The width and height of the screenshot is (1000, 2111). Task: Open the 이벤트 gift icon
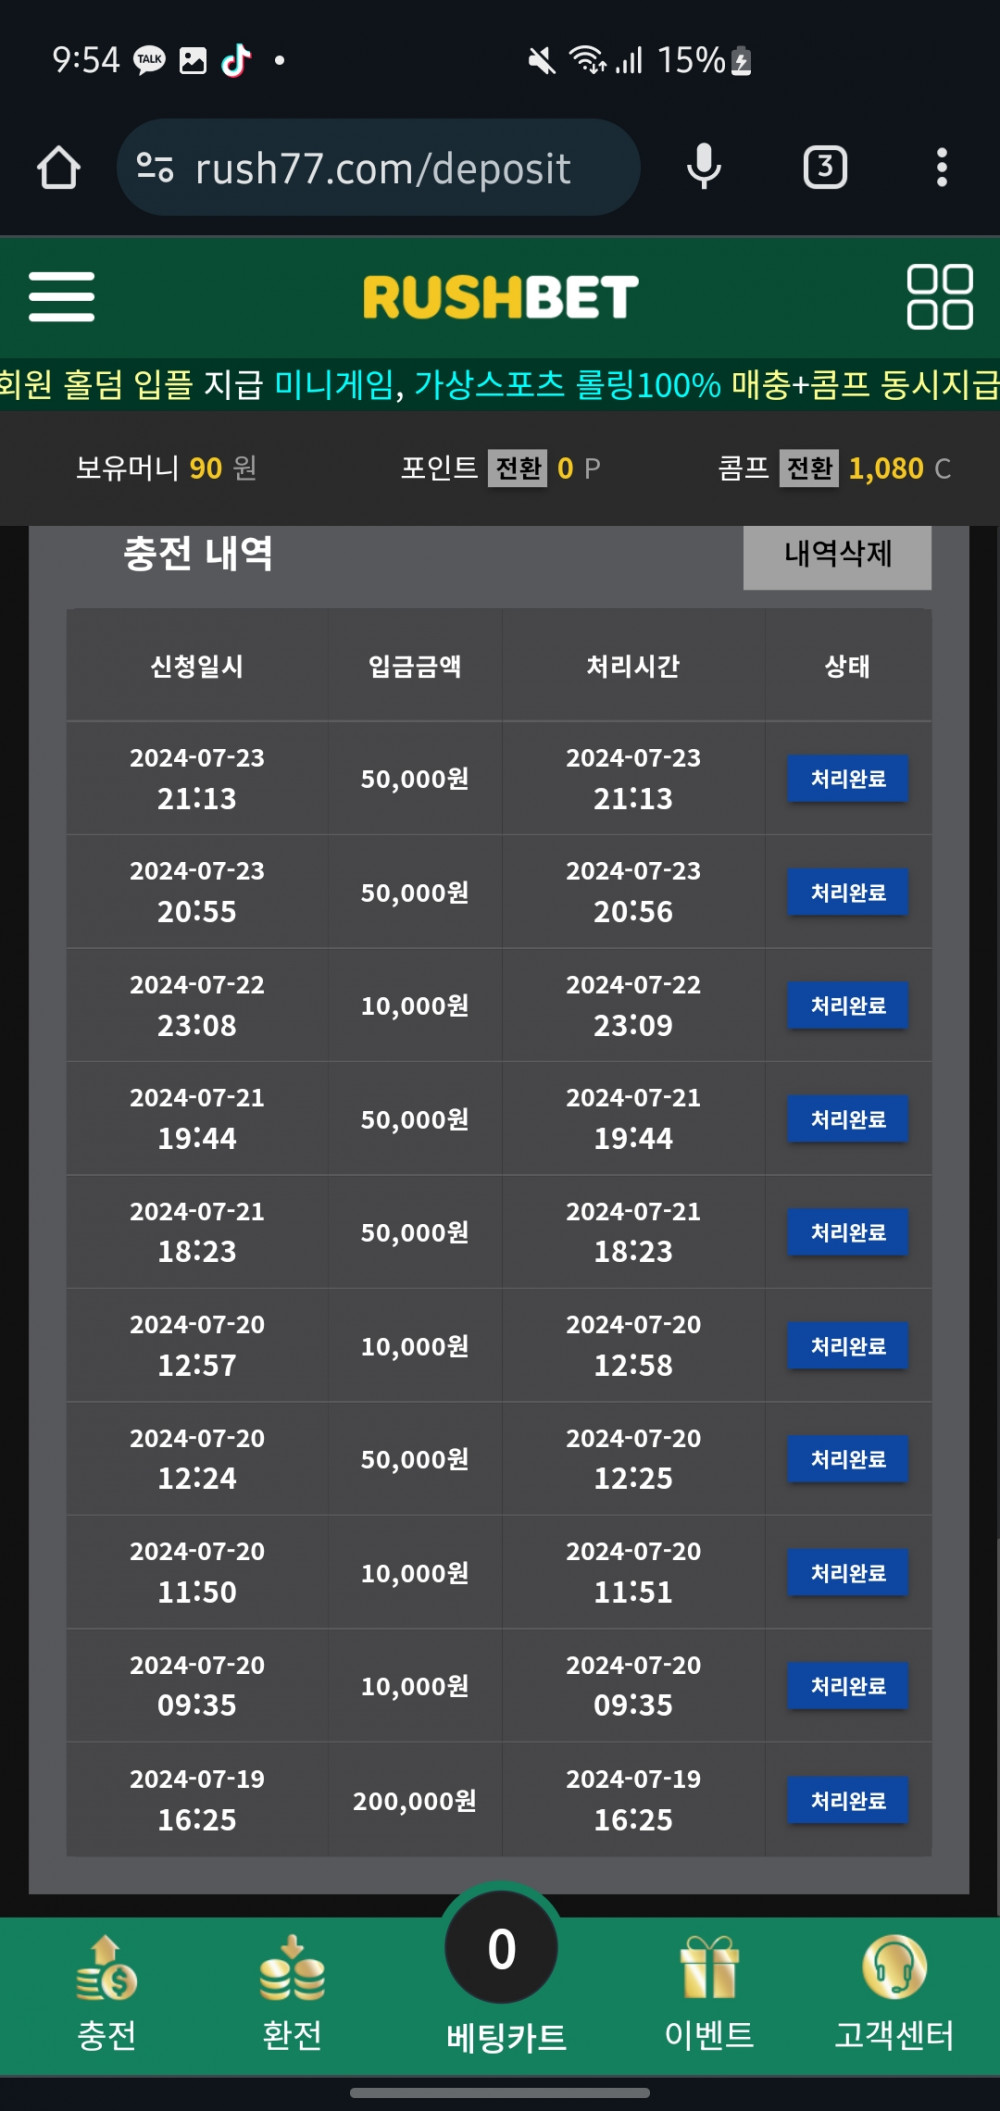click(709, 1994)
